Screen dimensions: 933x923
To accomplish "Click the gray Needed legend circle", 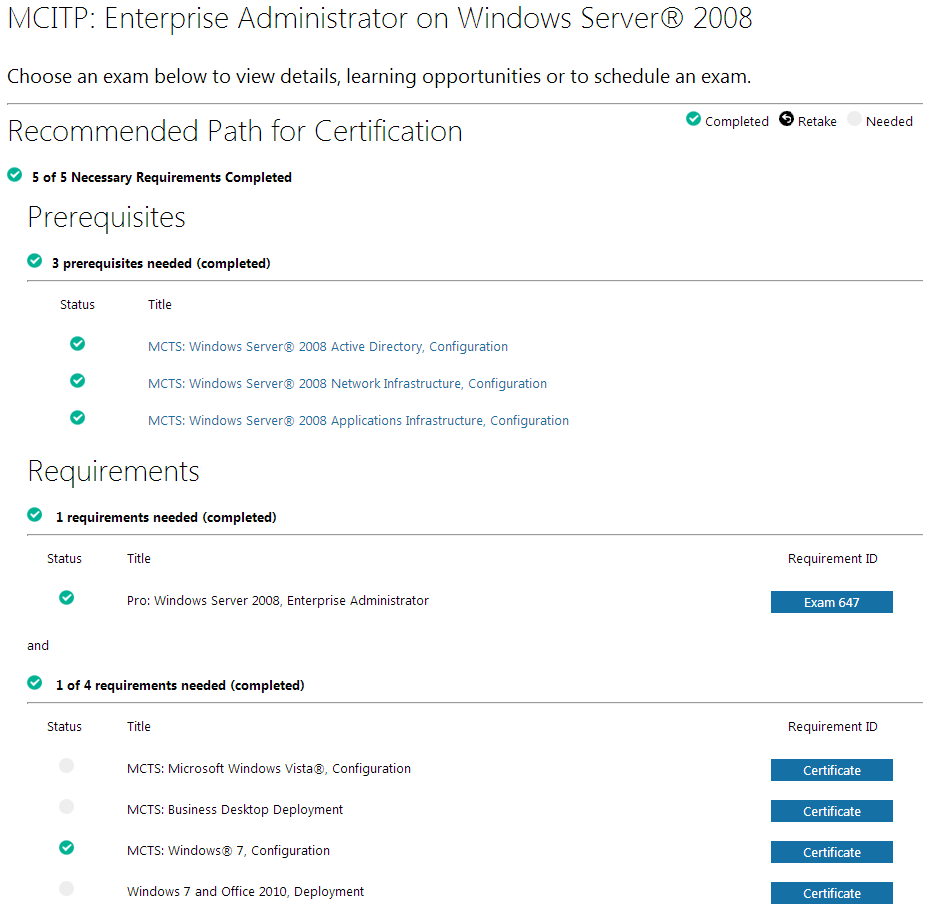I will point(854,119).
